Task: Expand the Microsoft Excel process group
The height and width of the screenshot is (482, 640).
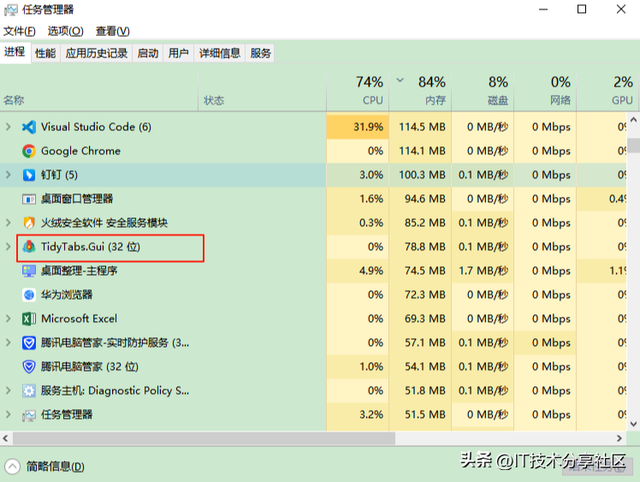Action: point(8,319)
